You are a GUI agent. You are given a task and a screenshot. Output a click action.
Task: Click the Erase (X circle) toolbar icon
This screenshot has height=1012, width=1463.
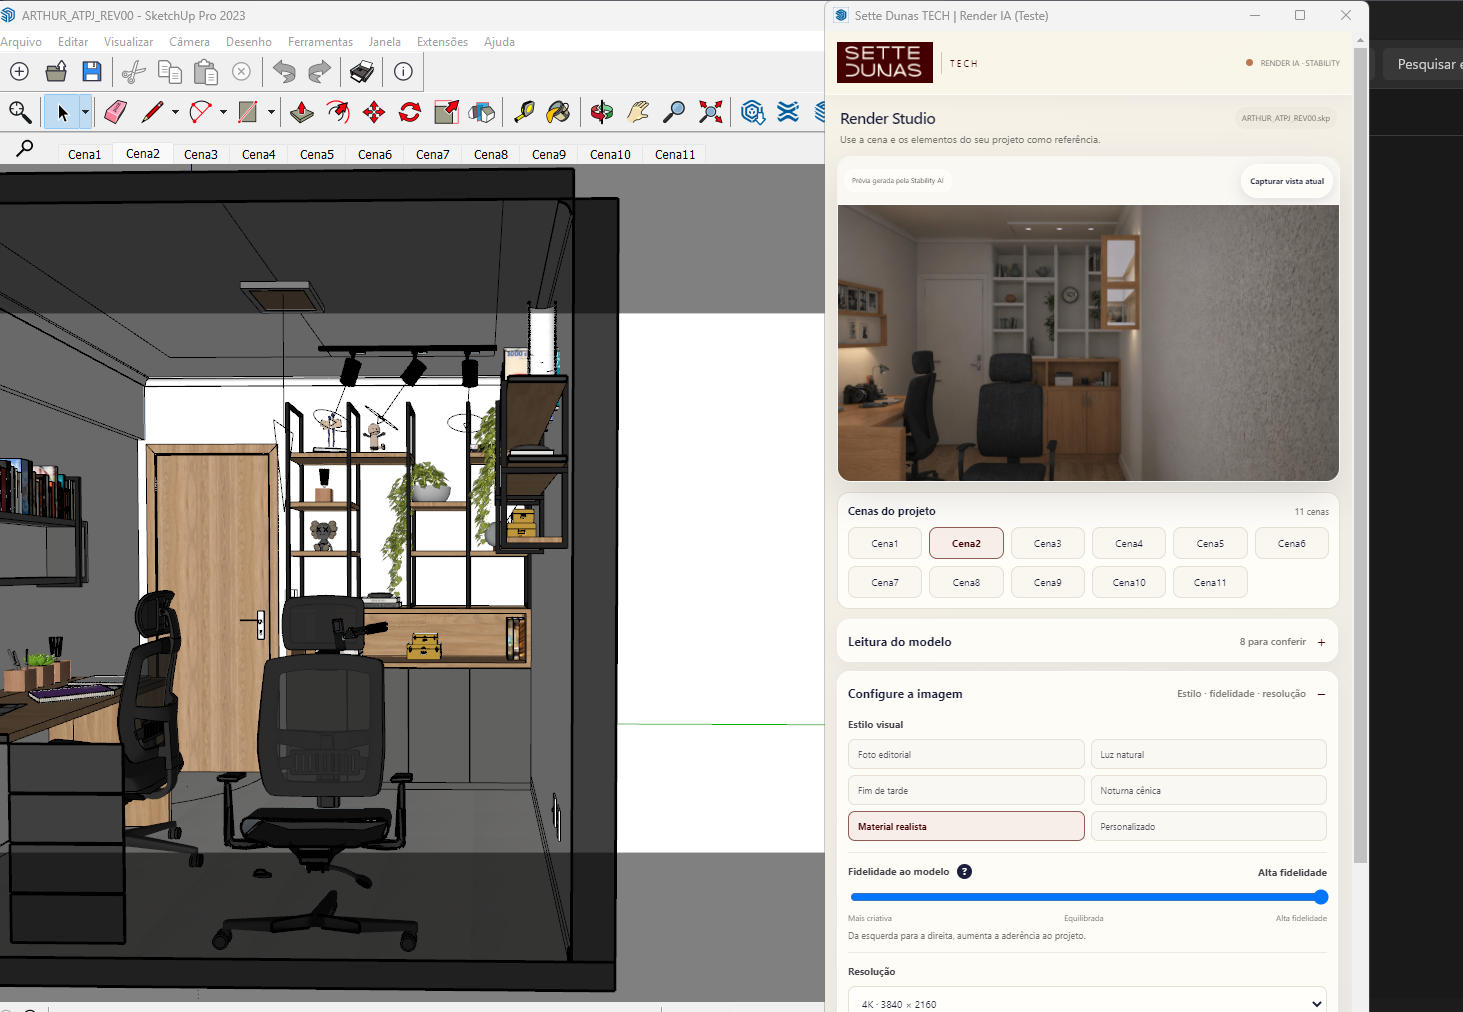[241, 72]
